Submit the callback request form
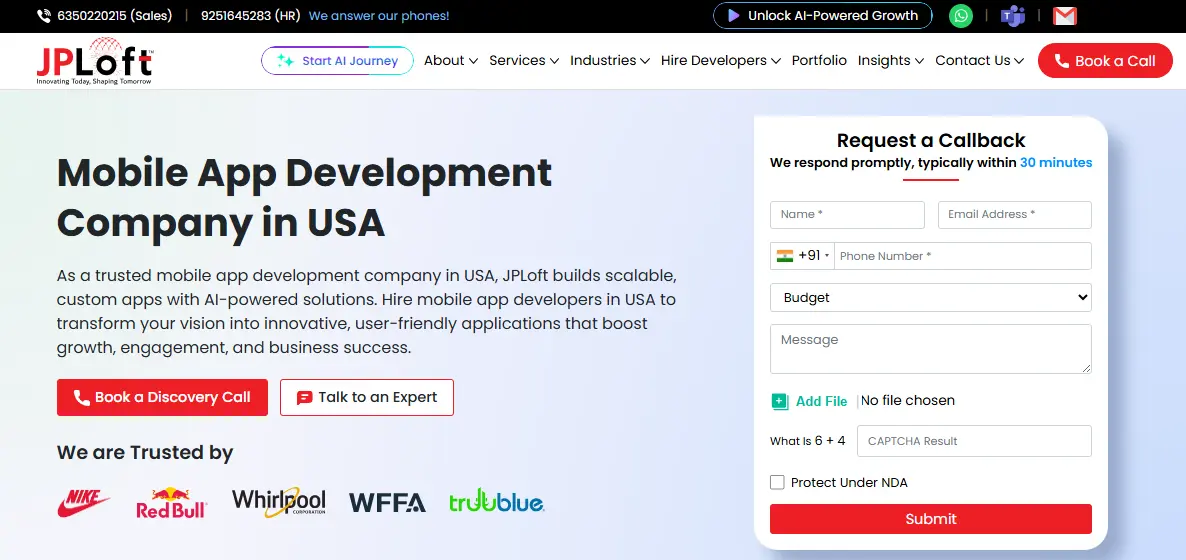The width and height of the screenshot is (1186, 560). coord(930,519)
